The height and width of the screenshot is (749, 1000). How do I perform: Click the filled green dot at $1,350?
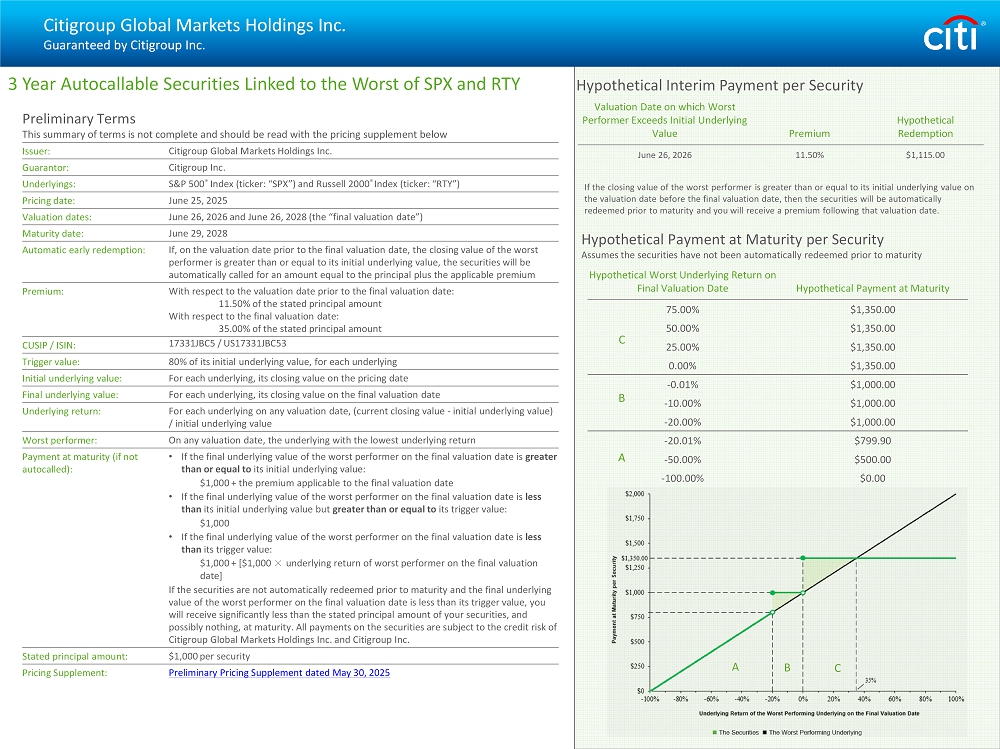803,558
